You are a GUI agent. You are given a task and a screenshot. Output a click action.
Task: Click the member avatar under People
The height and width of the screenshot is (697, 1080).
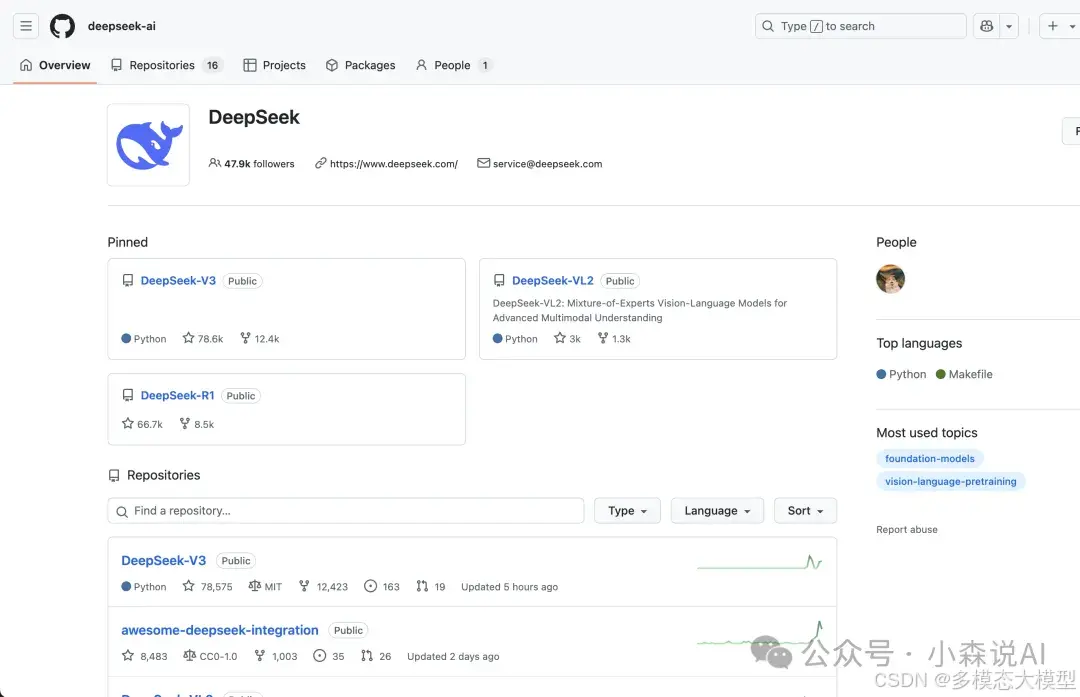pos(891,279)
